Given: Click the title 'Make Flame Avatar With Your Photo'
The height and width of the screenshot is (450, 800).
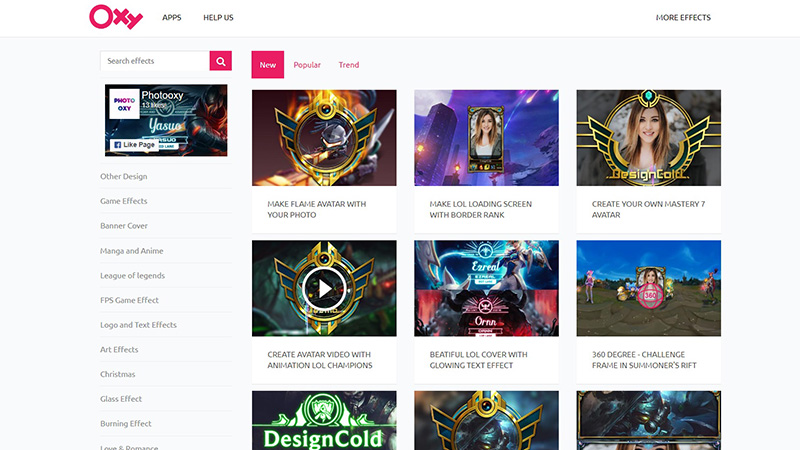Looking at the screenshot, I should (316, 209).
